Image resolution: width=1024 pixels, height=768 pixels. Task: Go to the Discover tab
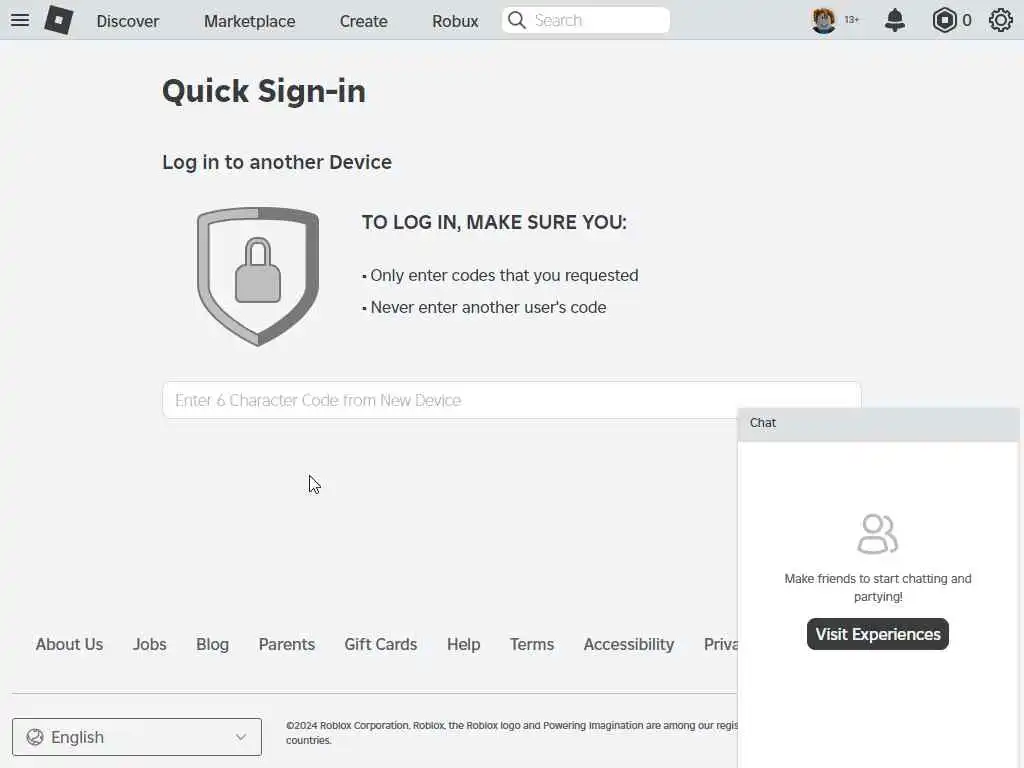pos(128,21)
